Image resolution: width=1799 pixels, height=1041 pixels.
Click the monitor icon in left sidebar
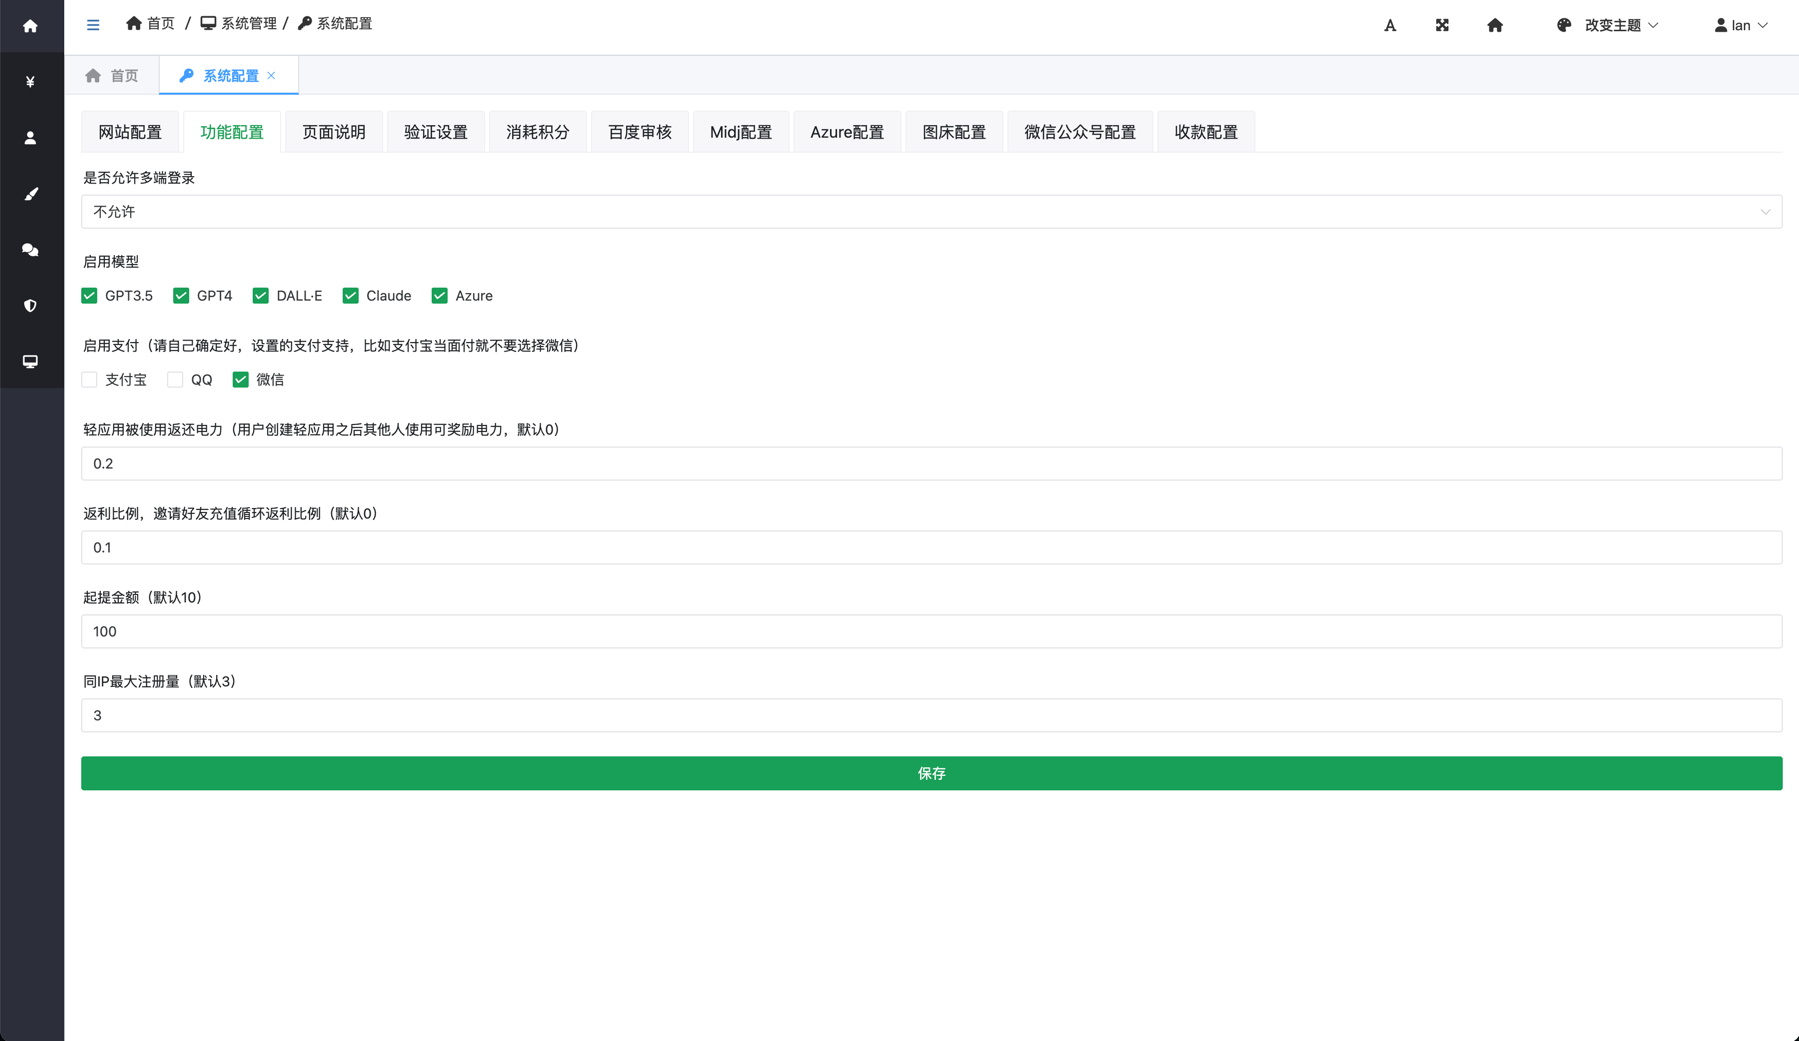[x=30, y=362]
